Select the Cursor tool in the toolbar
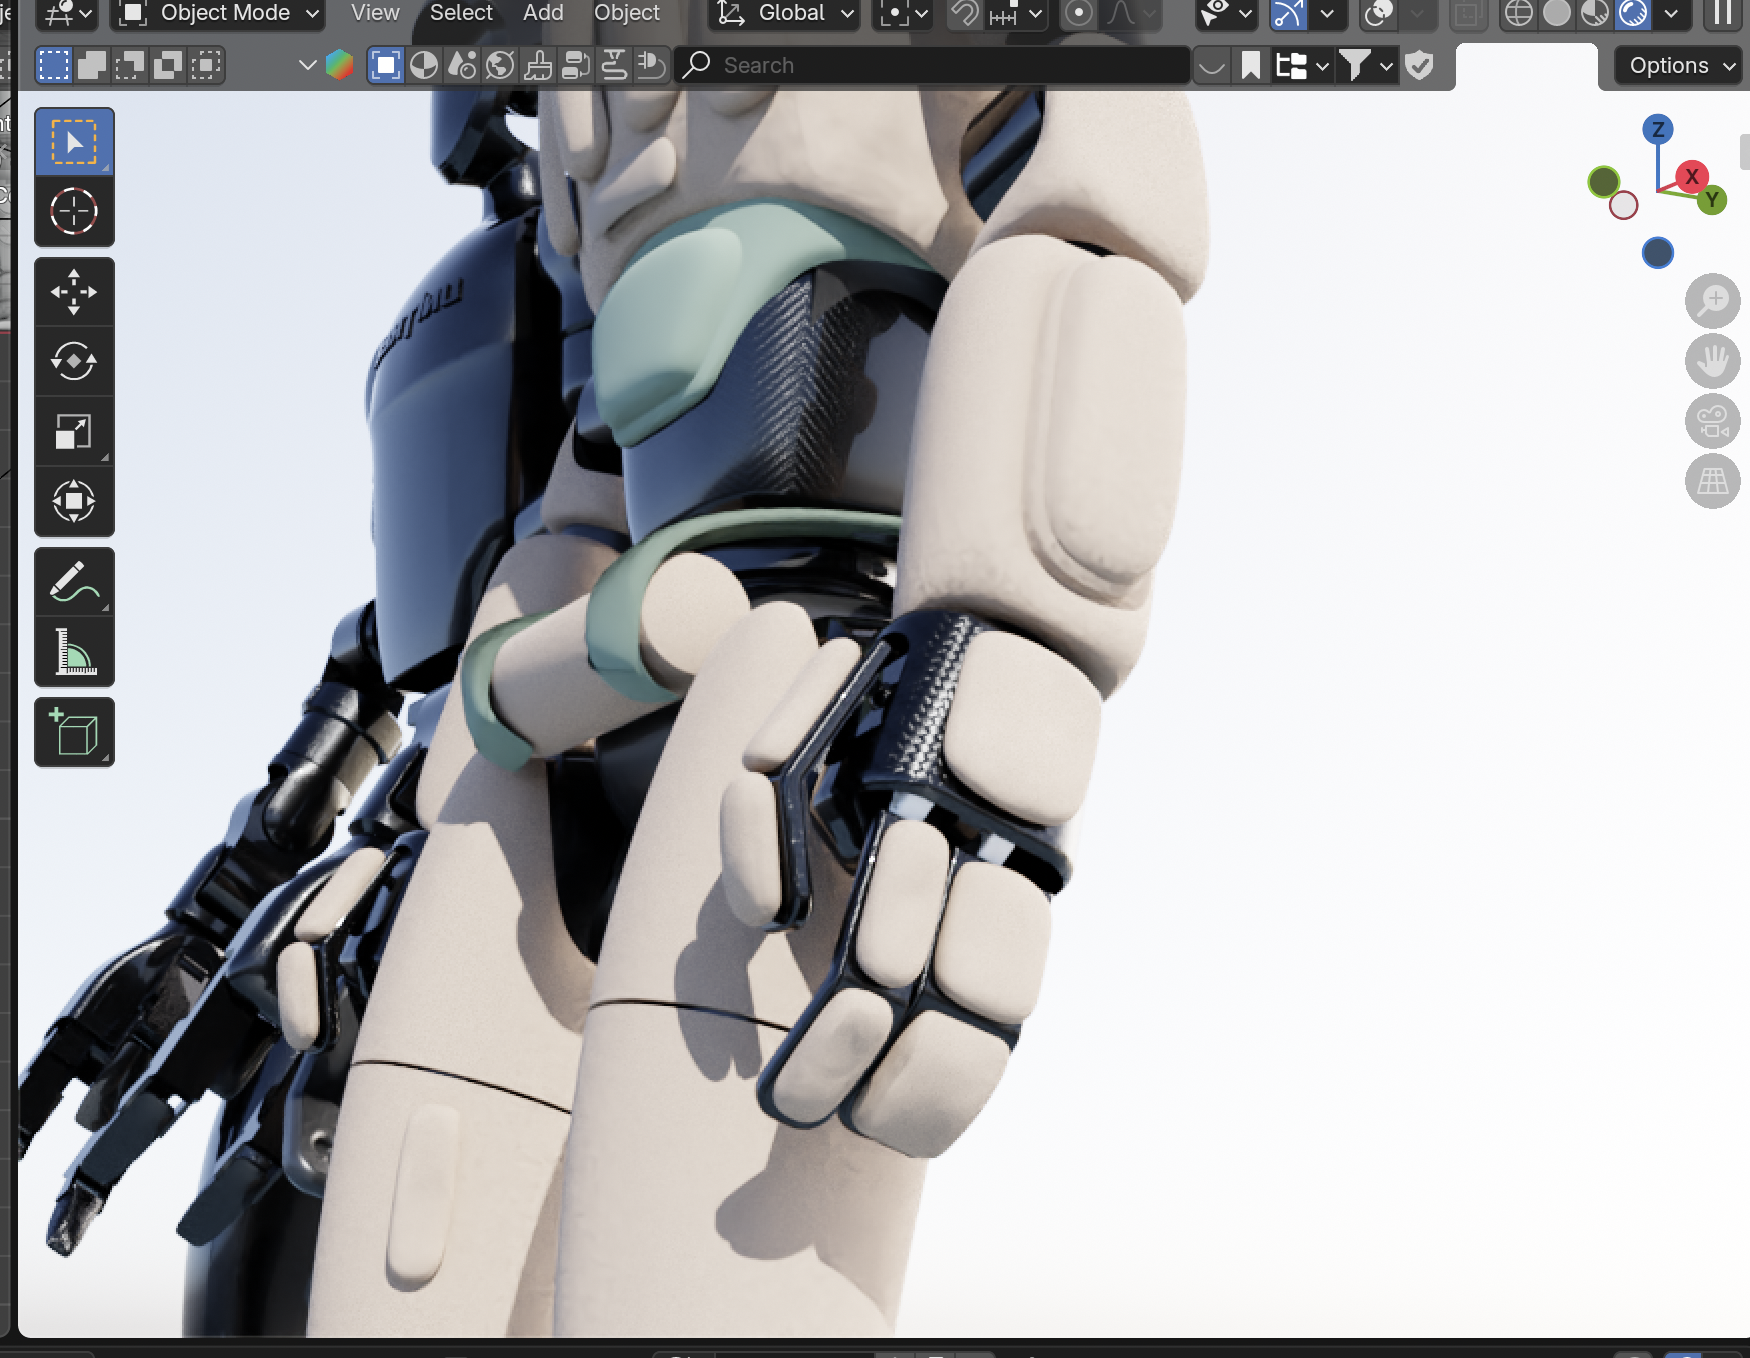Image resolution: width=1750 pixels, height=1358 pixels. click(x=74, y=212)
